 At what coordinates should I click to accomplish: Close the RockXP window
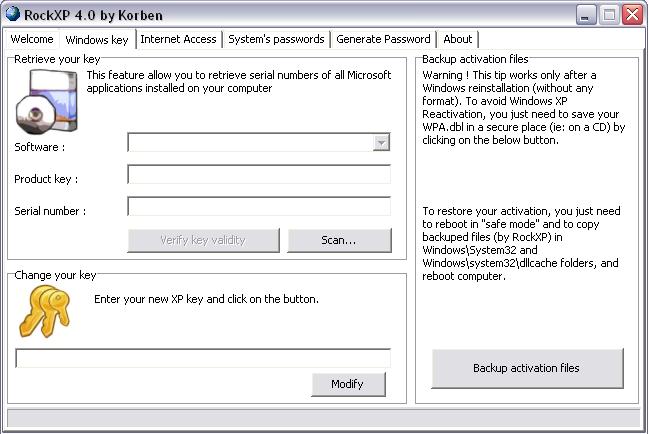click(x=632, y=15)
